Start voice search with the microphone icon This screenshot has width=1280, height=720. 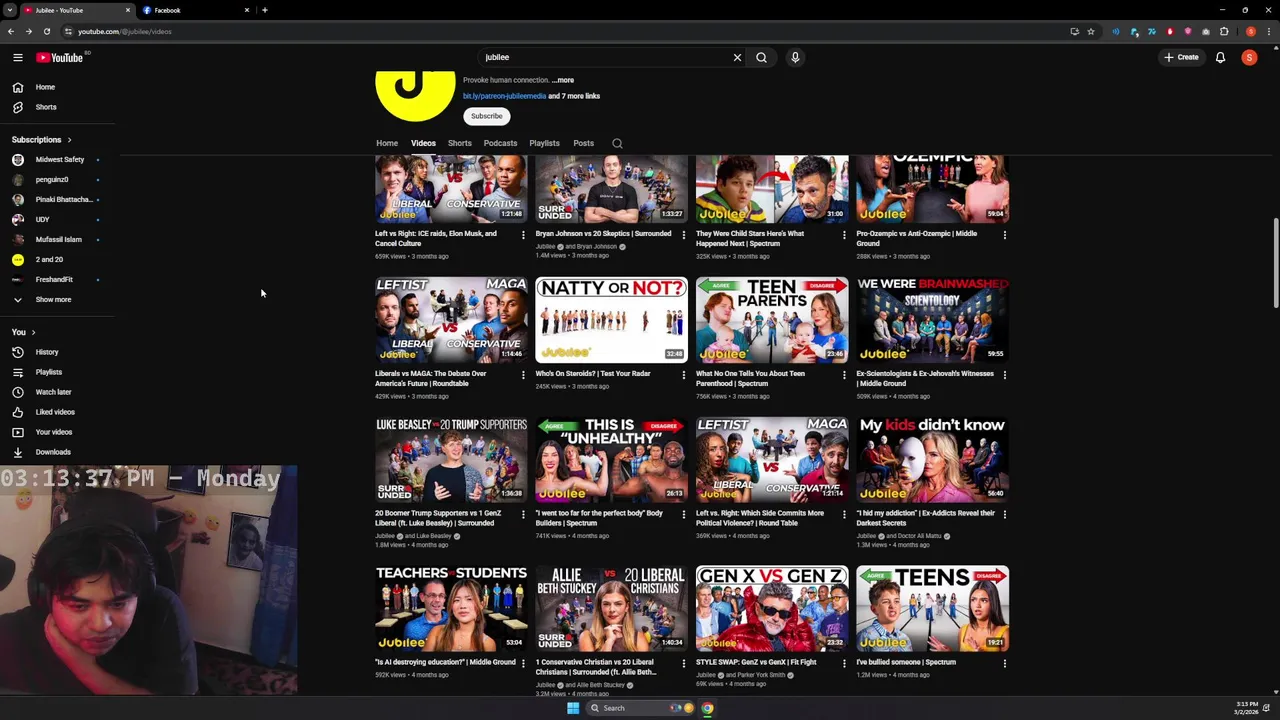pyautogui.click(x=795, y=57)
